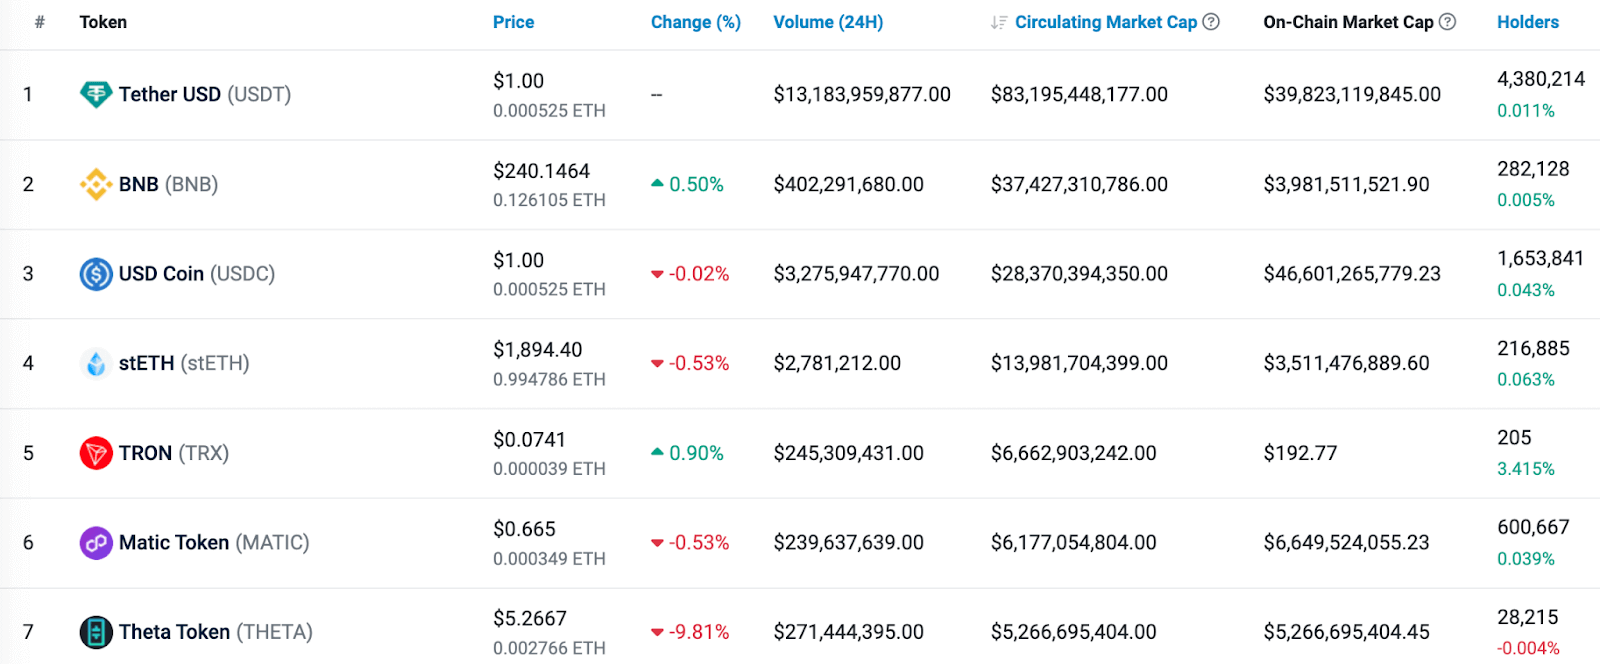Click the BNB token logo icon

coord(96,184)
